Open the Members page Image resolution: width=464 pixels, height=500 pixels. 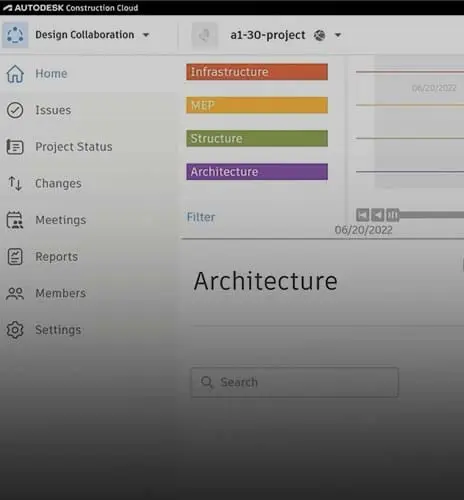61,293
